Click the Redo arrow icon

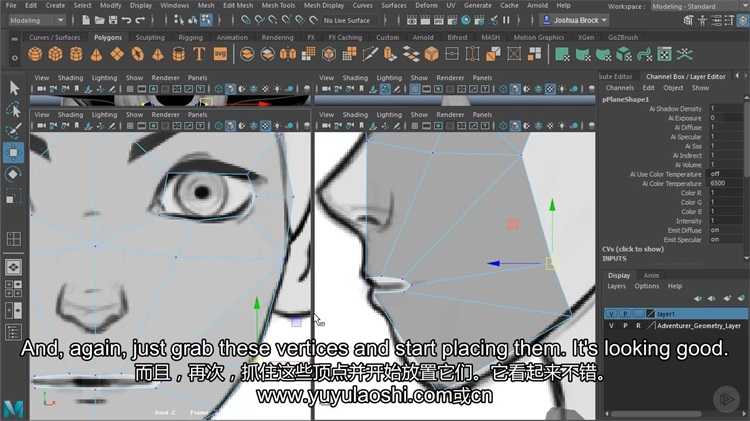click(140, 20)
